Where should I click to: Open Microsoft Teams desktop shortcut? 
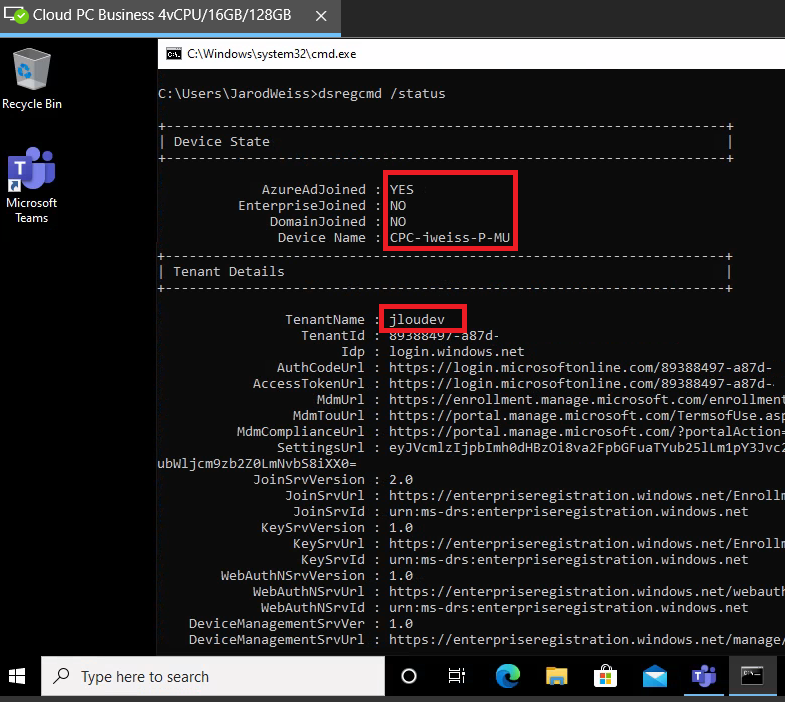(x=32, y=185)
